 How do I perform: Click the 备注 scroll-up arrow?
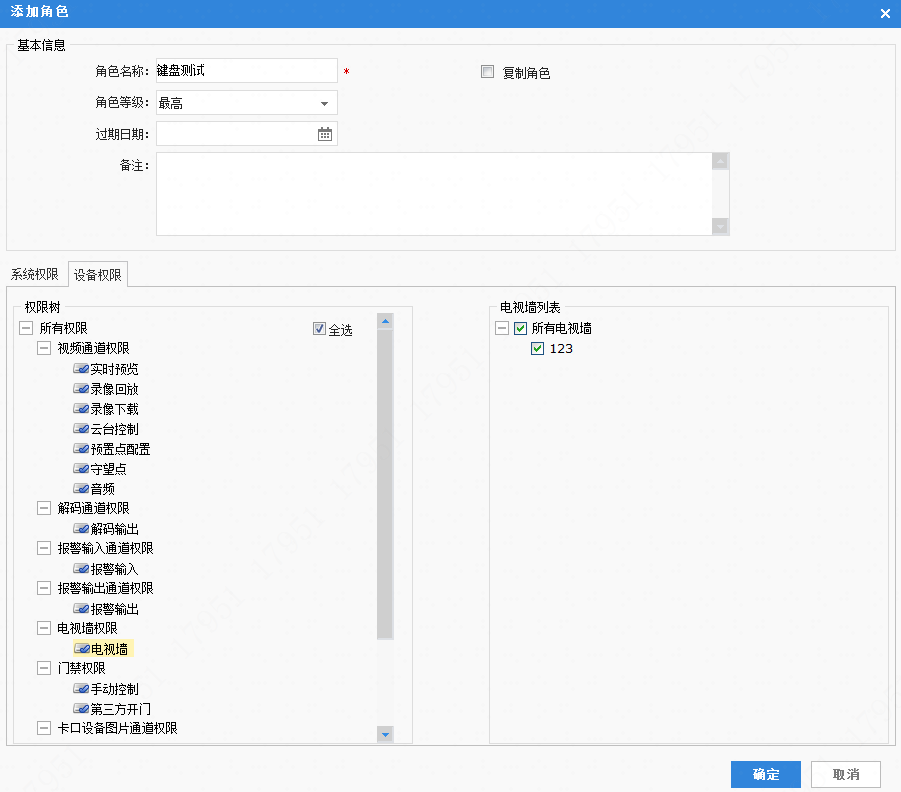click(720, 161)
